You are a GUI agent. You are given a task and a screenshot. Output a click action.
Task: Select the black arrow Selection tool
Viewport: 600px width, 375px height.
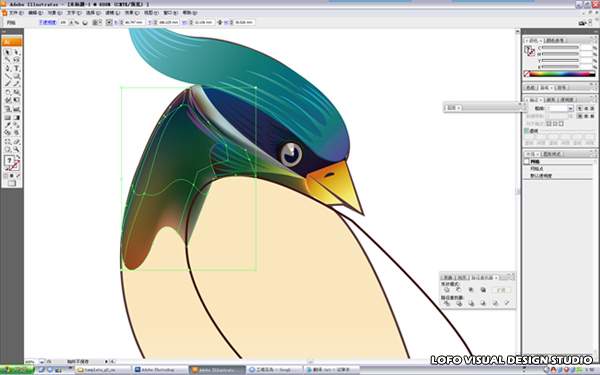tap(8, 52)
